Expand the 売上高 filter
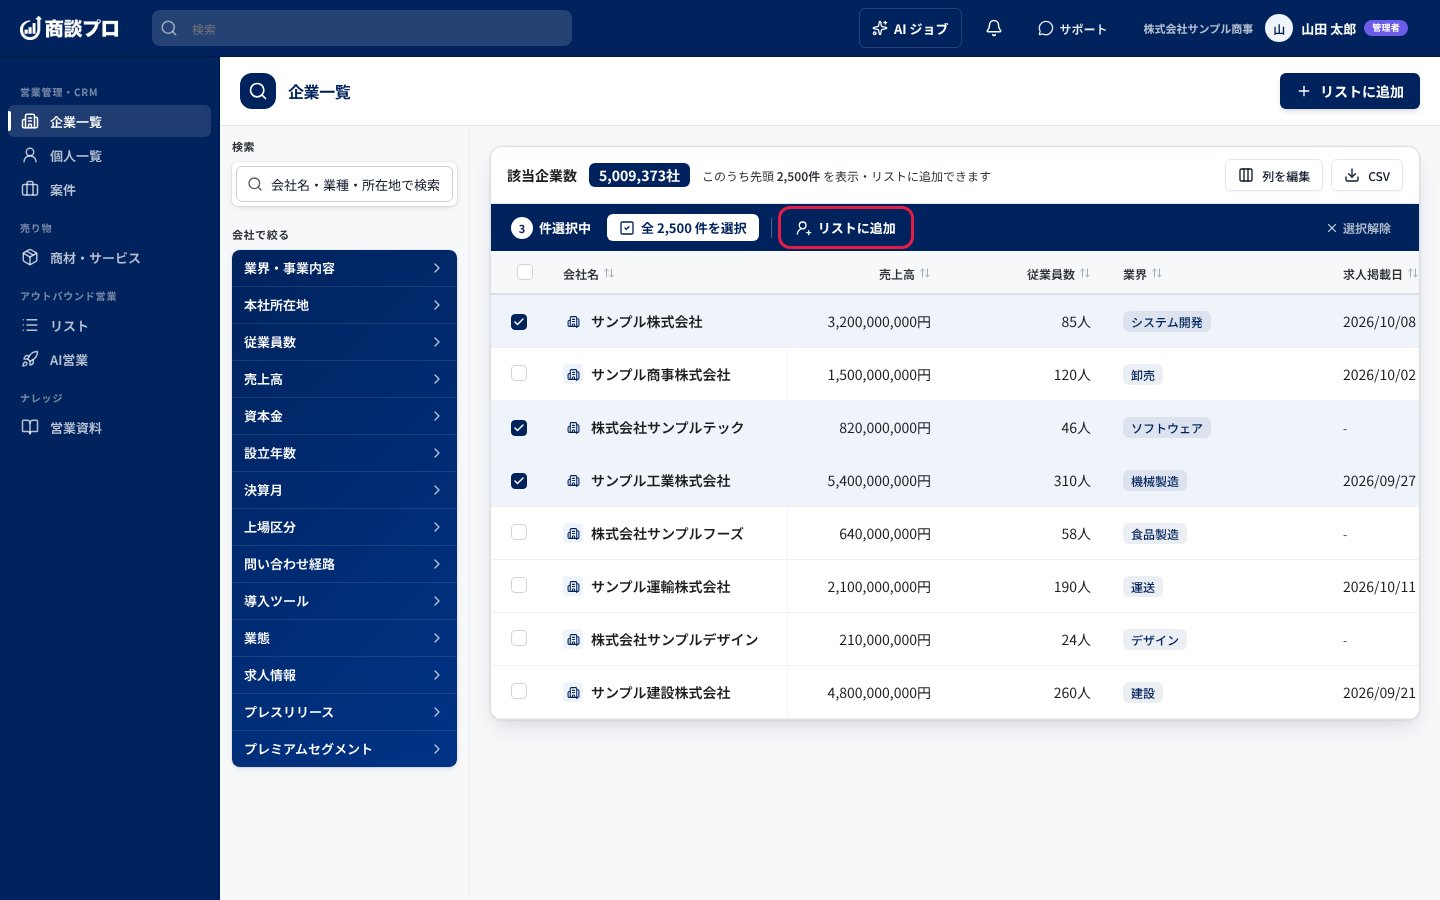 click(344, 379)
